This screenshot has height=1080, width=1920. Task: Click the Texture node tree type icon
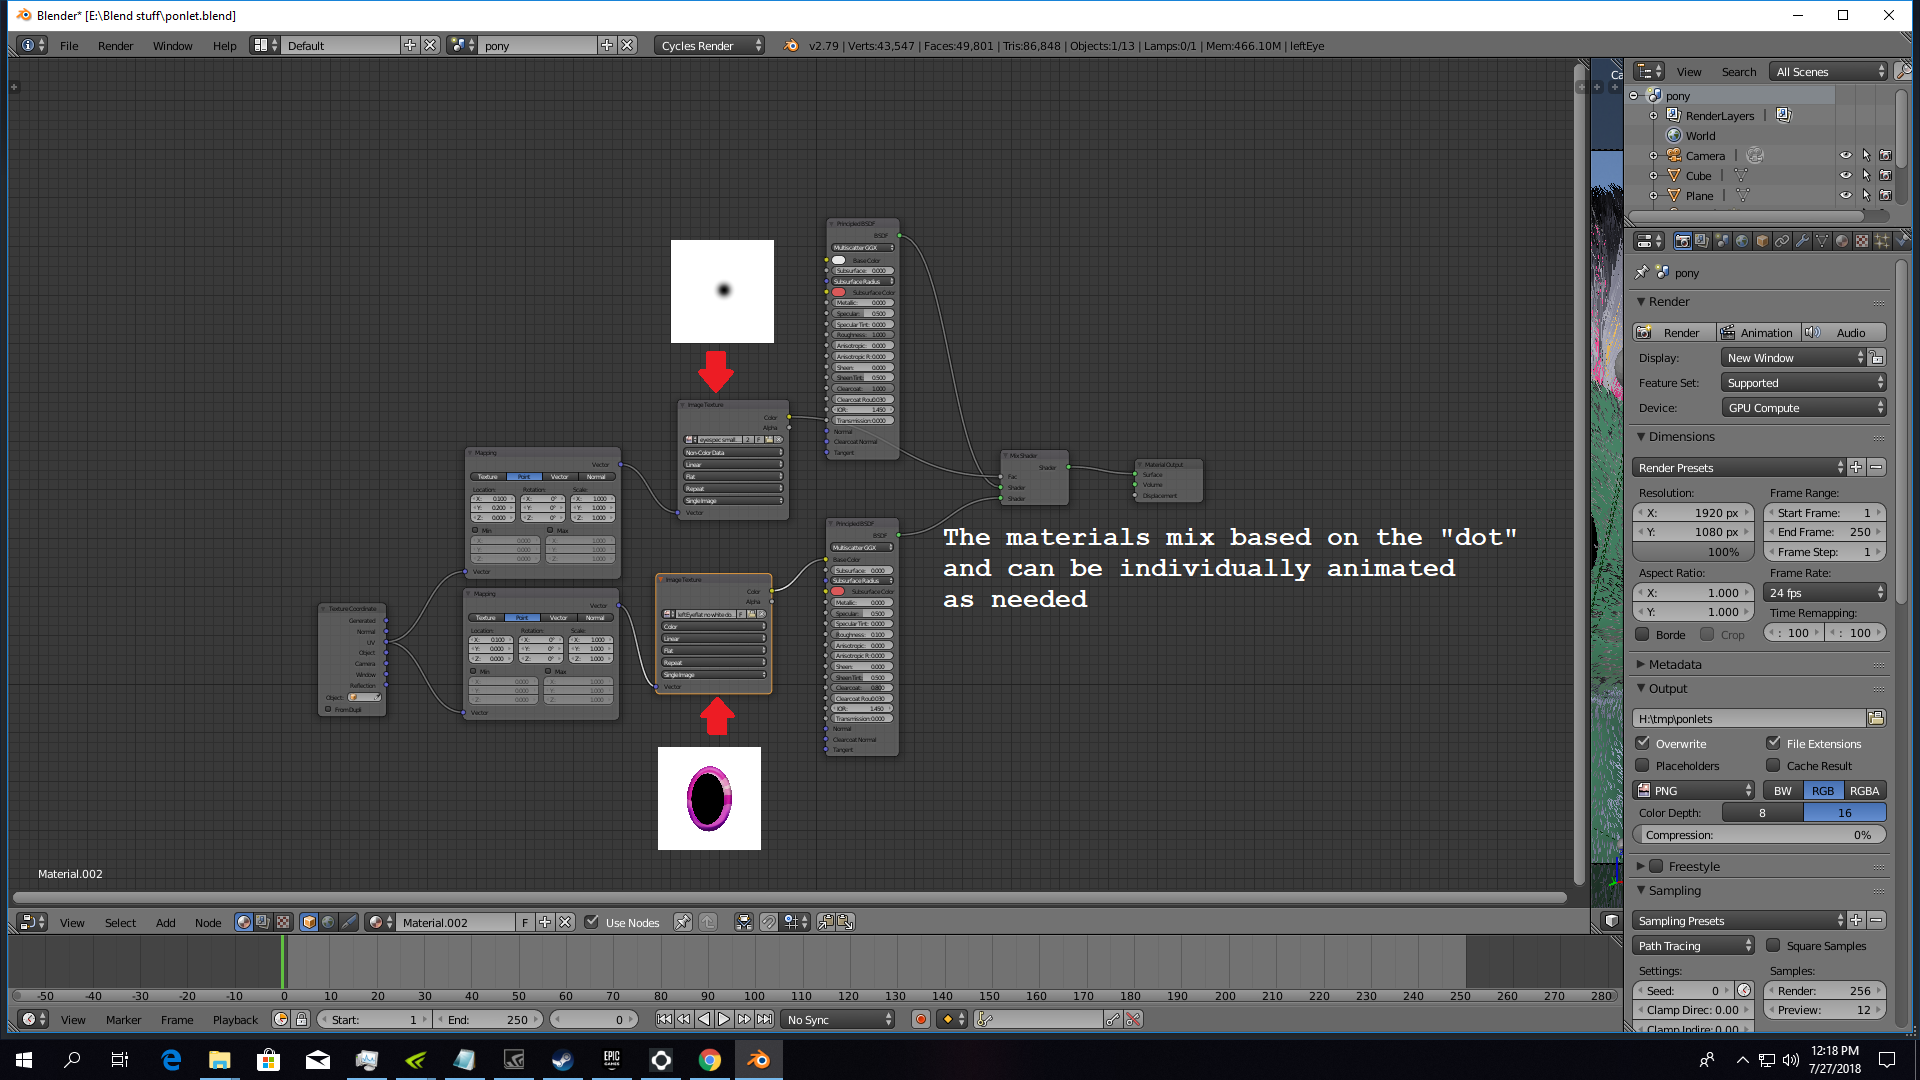click(x=283, y=922)
